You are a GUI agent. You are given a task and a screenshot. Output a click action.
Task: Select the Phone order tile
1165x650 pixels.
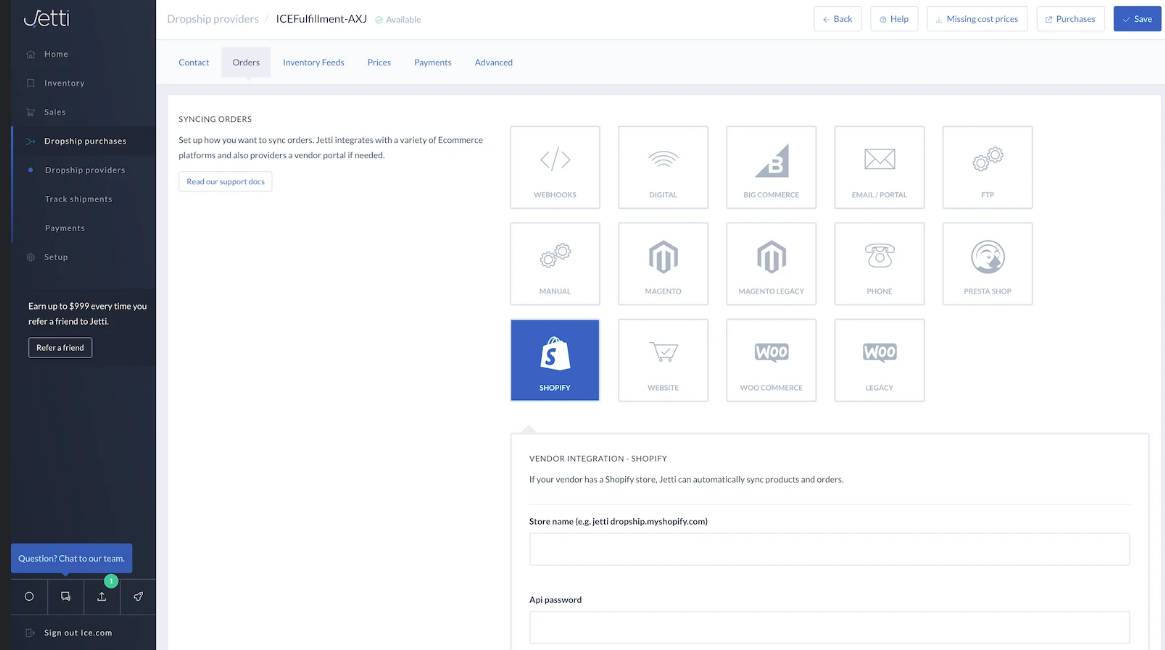coord(879,264)
